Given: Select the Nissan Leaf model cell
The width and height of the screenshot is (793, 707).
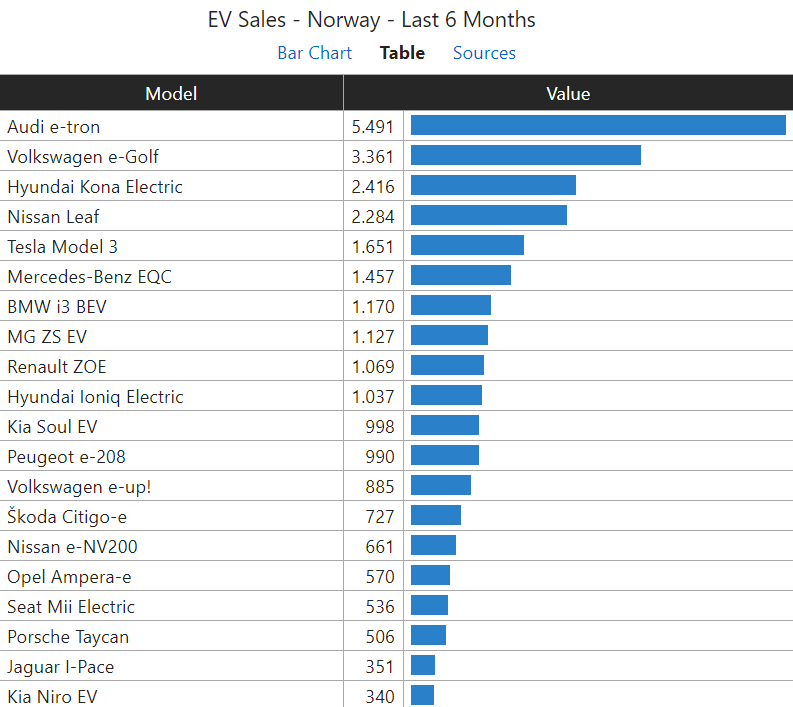Looking at the screenshot, I should point(171,216).
